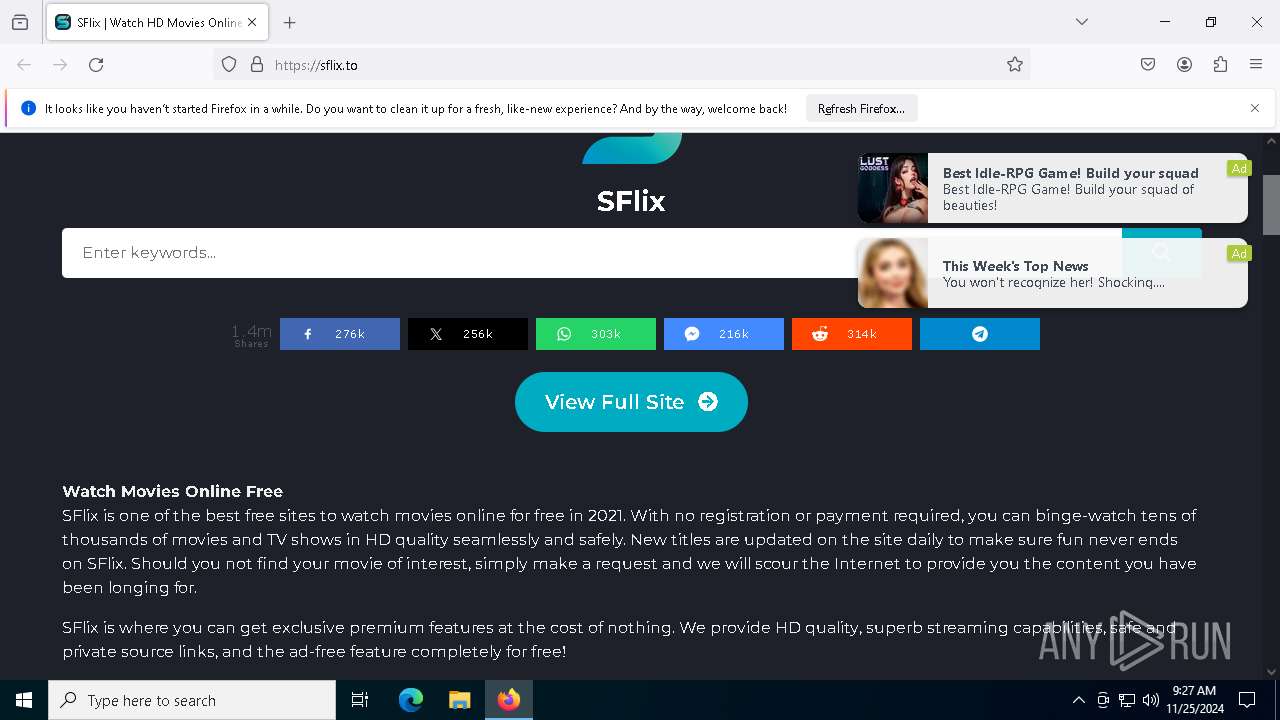The height and width of the screenshot is (720, 1280).
Task: Click Firefox taskbar icon
Action: (x=509, y=700)
